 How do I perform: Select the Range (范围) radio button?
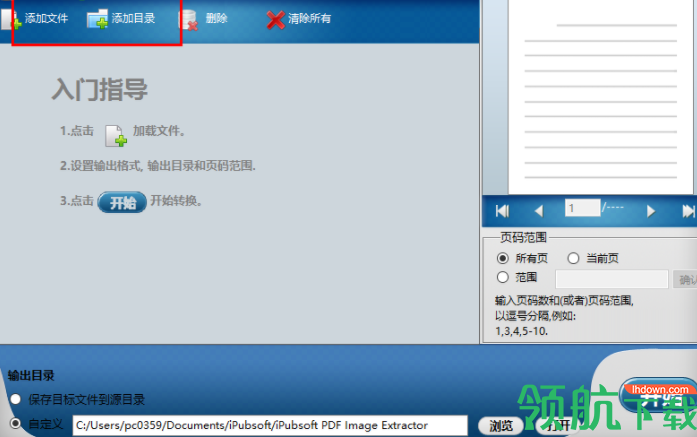point(503,277)
